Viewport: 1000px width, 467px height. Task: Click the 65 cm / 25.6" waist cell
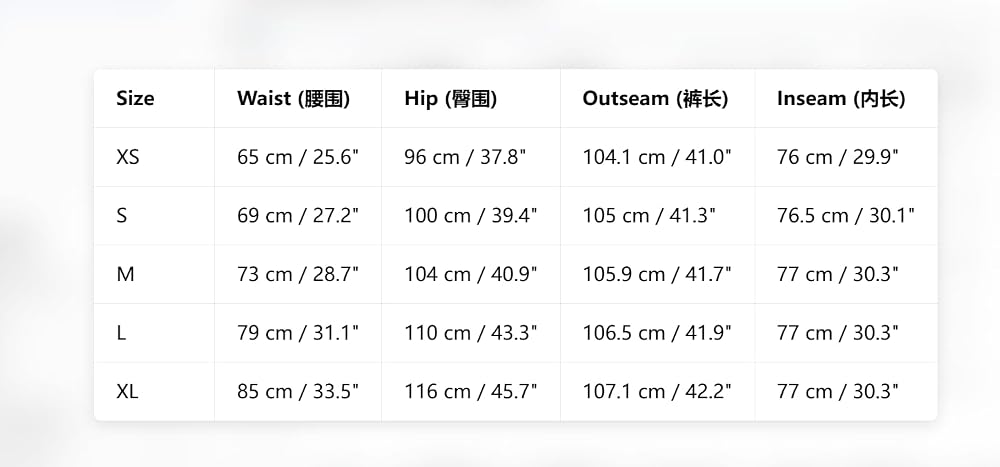pos(298,157)
